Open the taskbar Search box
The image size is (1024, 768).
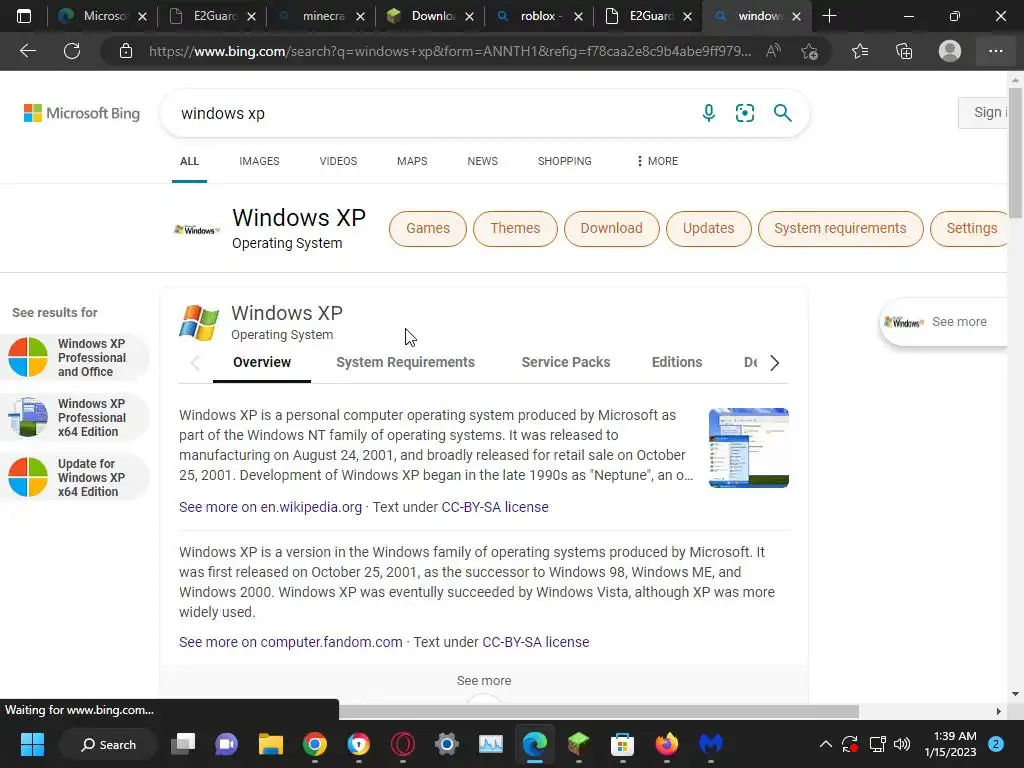click(x=108, y=744)
